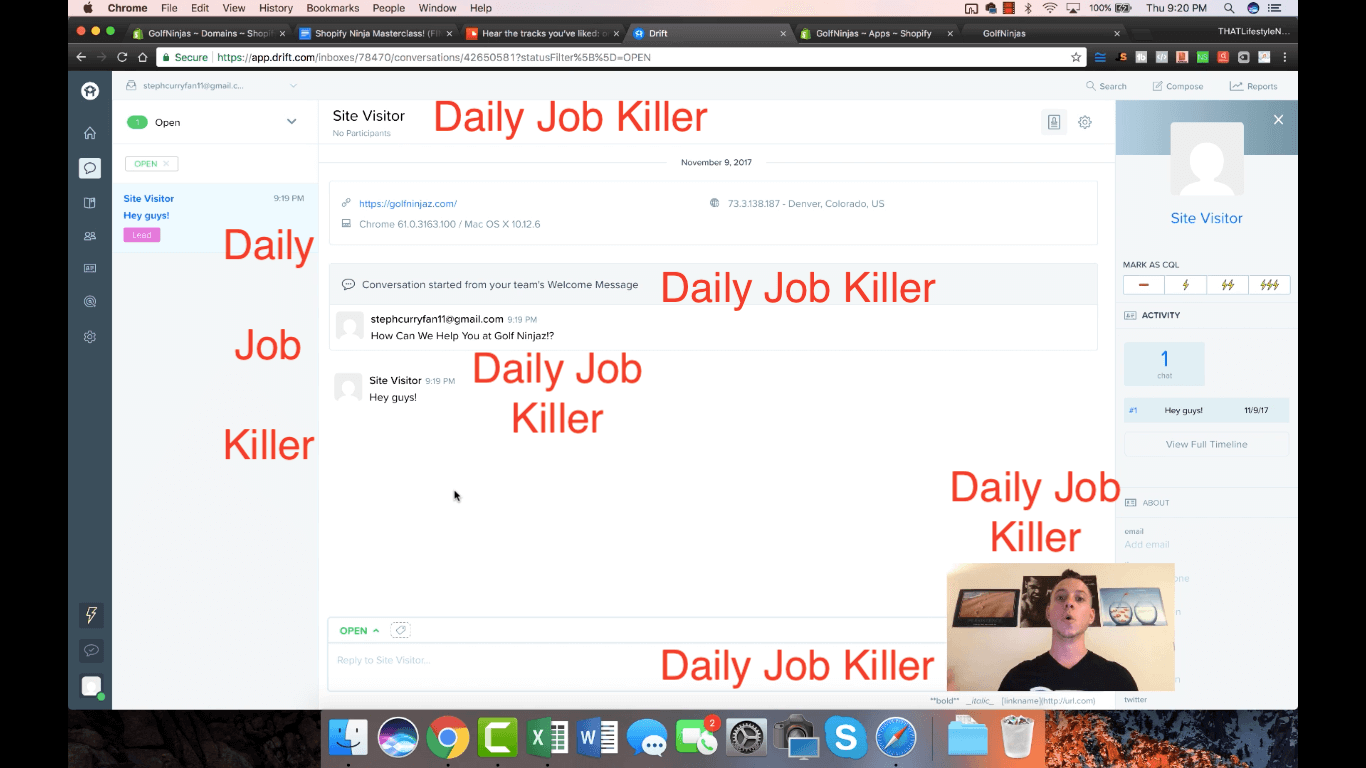
Task: Open Safari from the Dock
Action: point(896,739)
